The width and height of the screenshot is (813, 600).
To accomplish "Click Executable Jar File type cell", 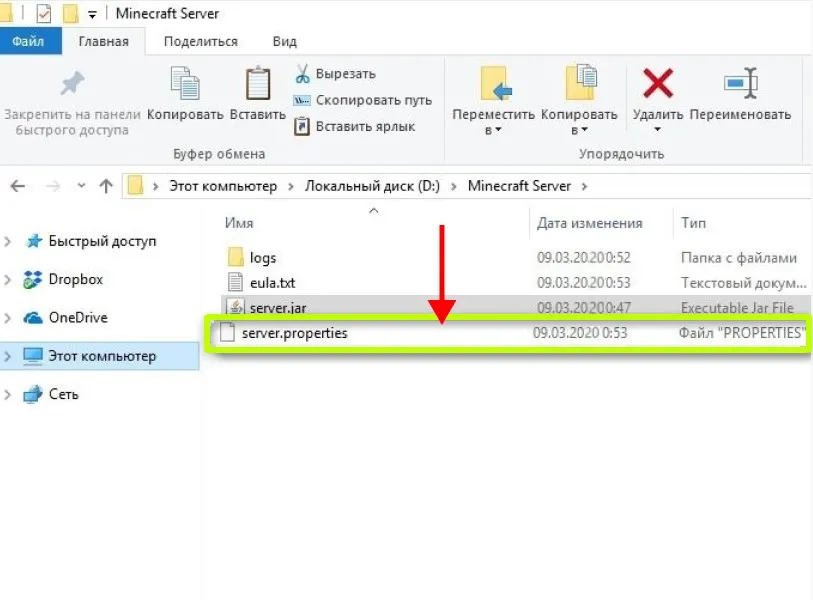I will coord(737,308).
